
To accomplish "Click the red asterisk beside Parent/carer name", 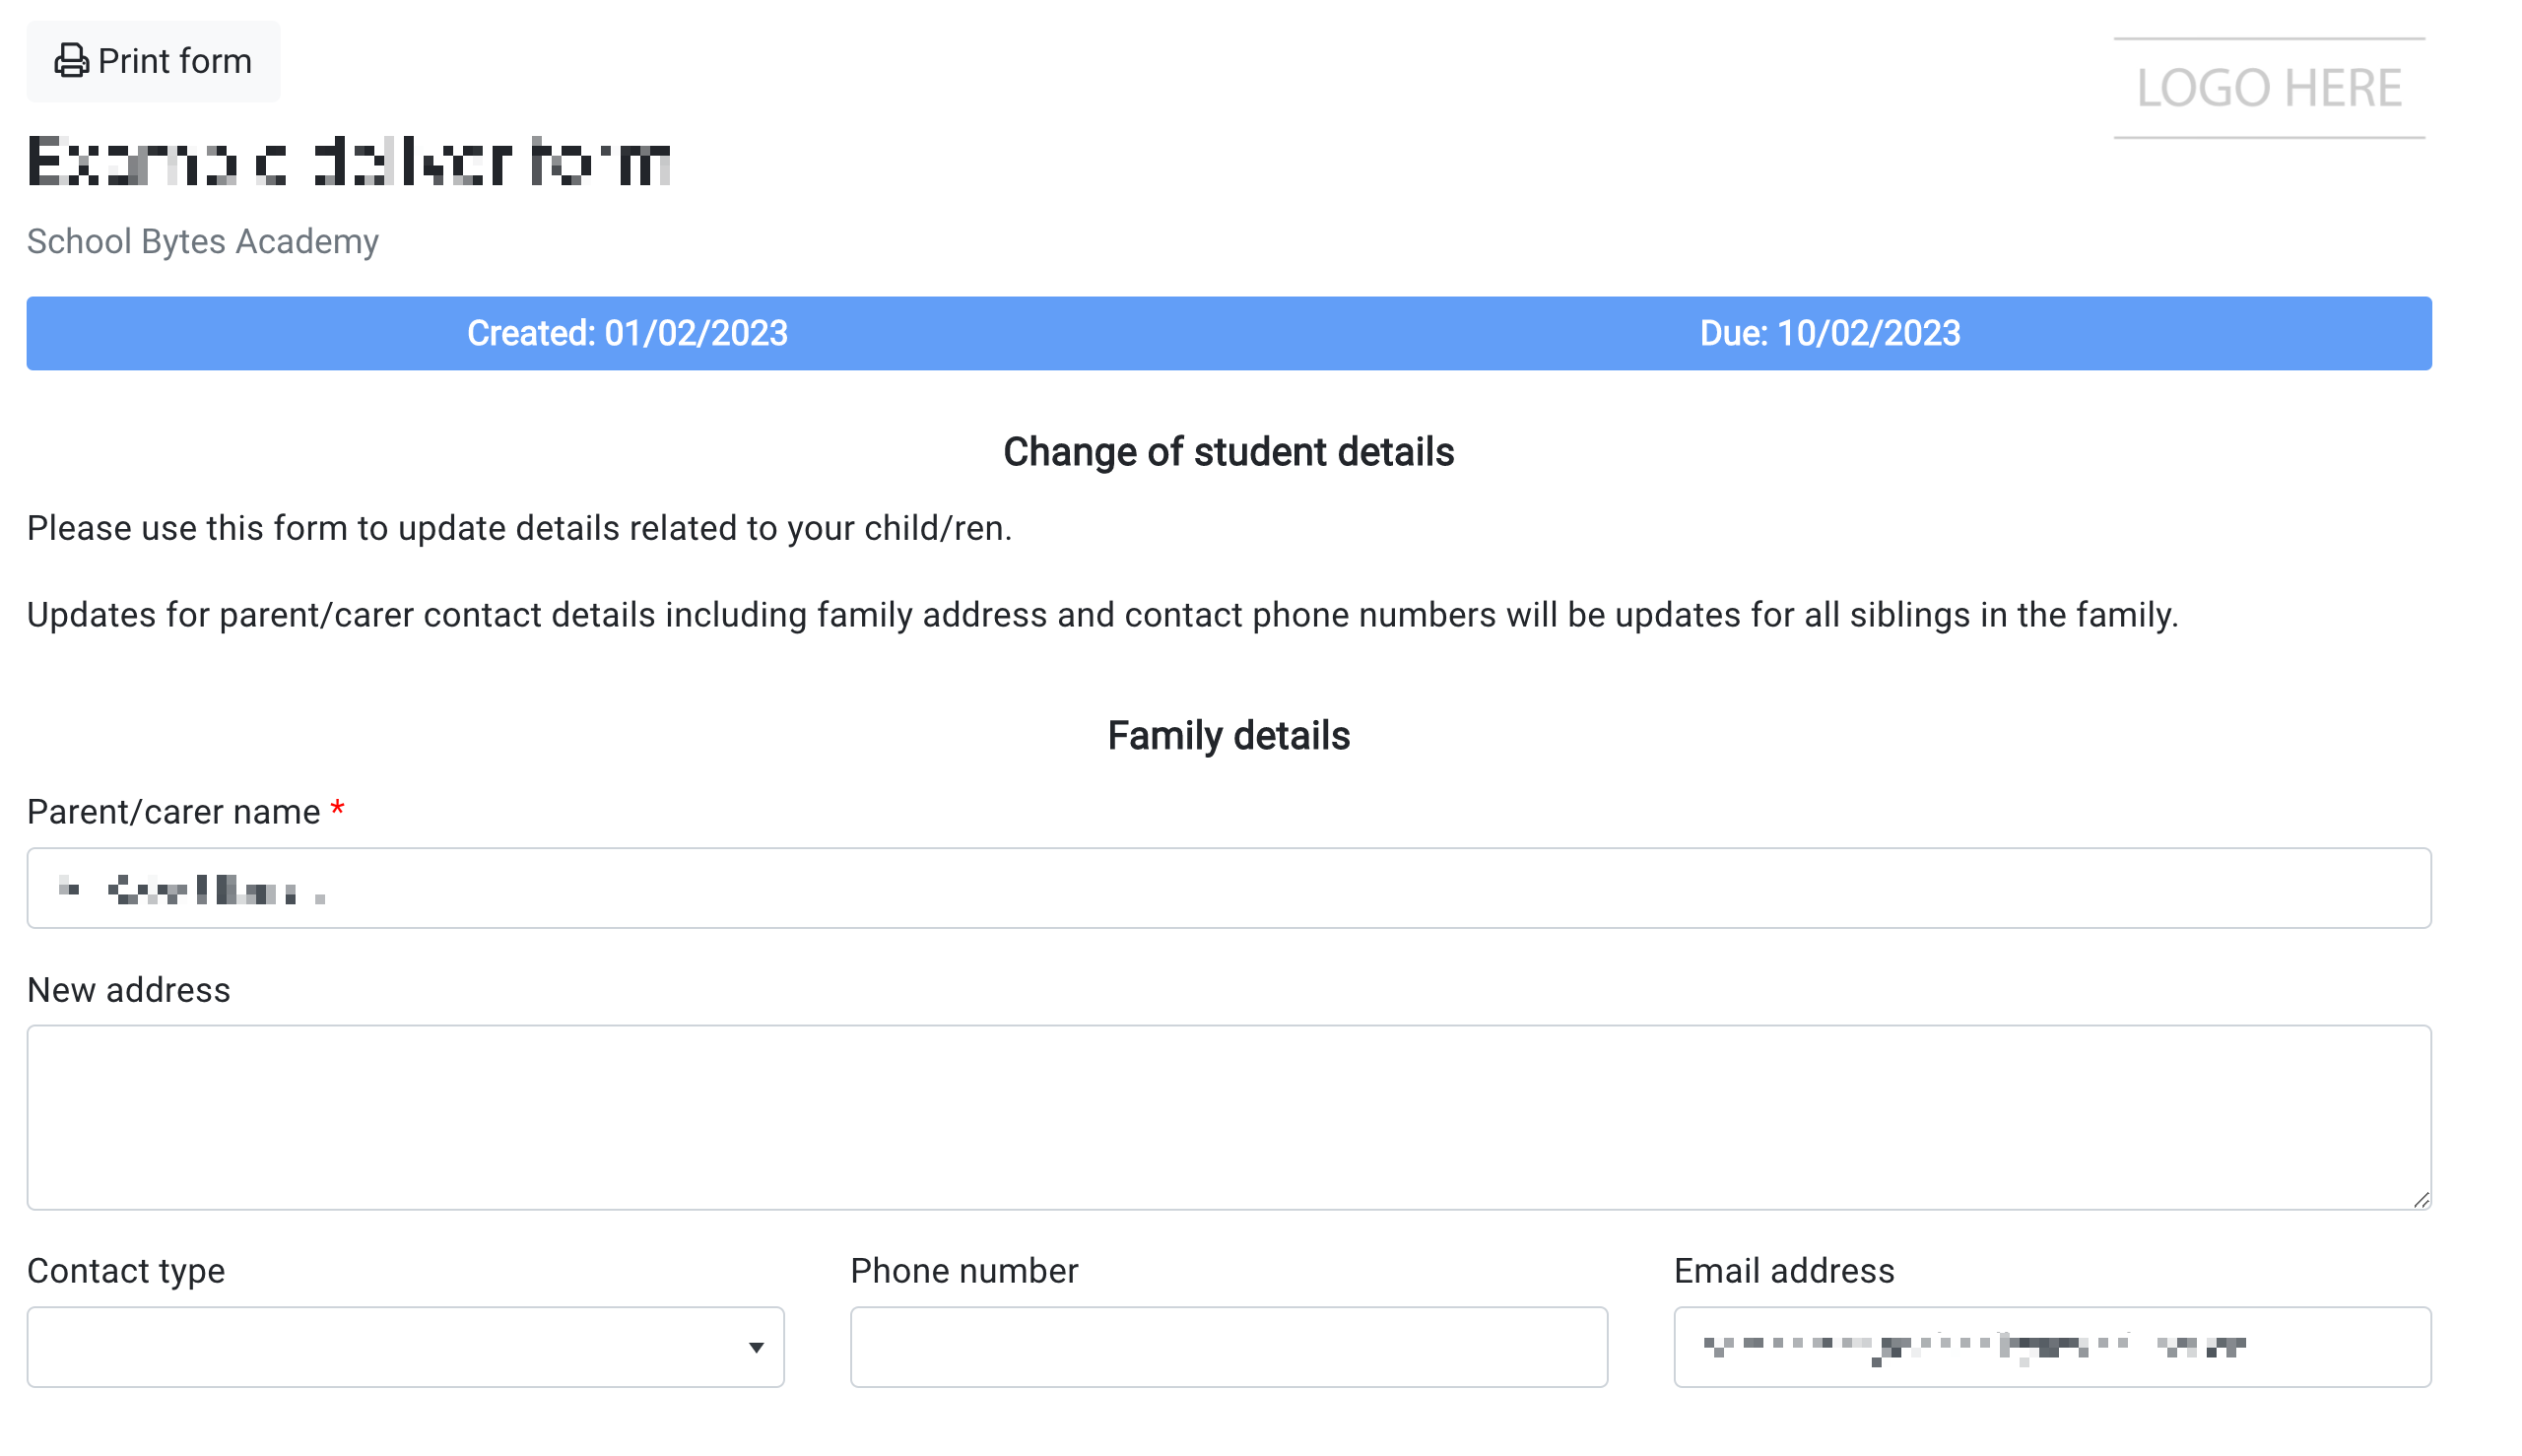I will tap(336, 808).
